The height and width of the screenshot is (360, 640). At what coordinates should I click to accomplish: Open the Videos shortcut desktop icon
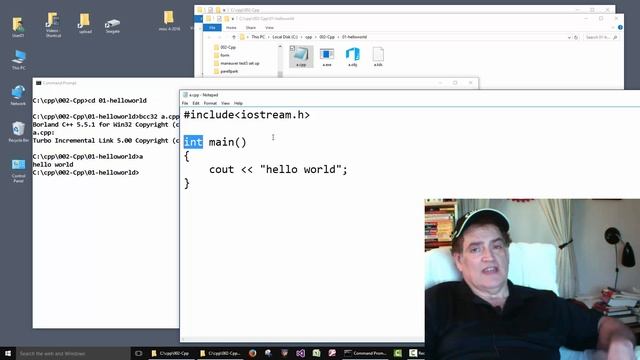(53, 25)
